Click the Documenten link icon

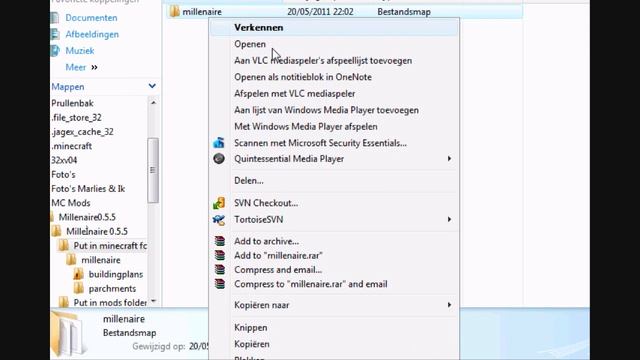[x=55, y=18]
